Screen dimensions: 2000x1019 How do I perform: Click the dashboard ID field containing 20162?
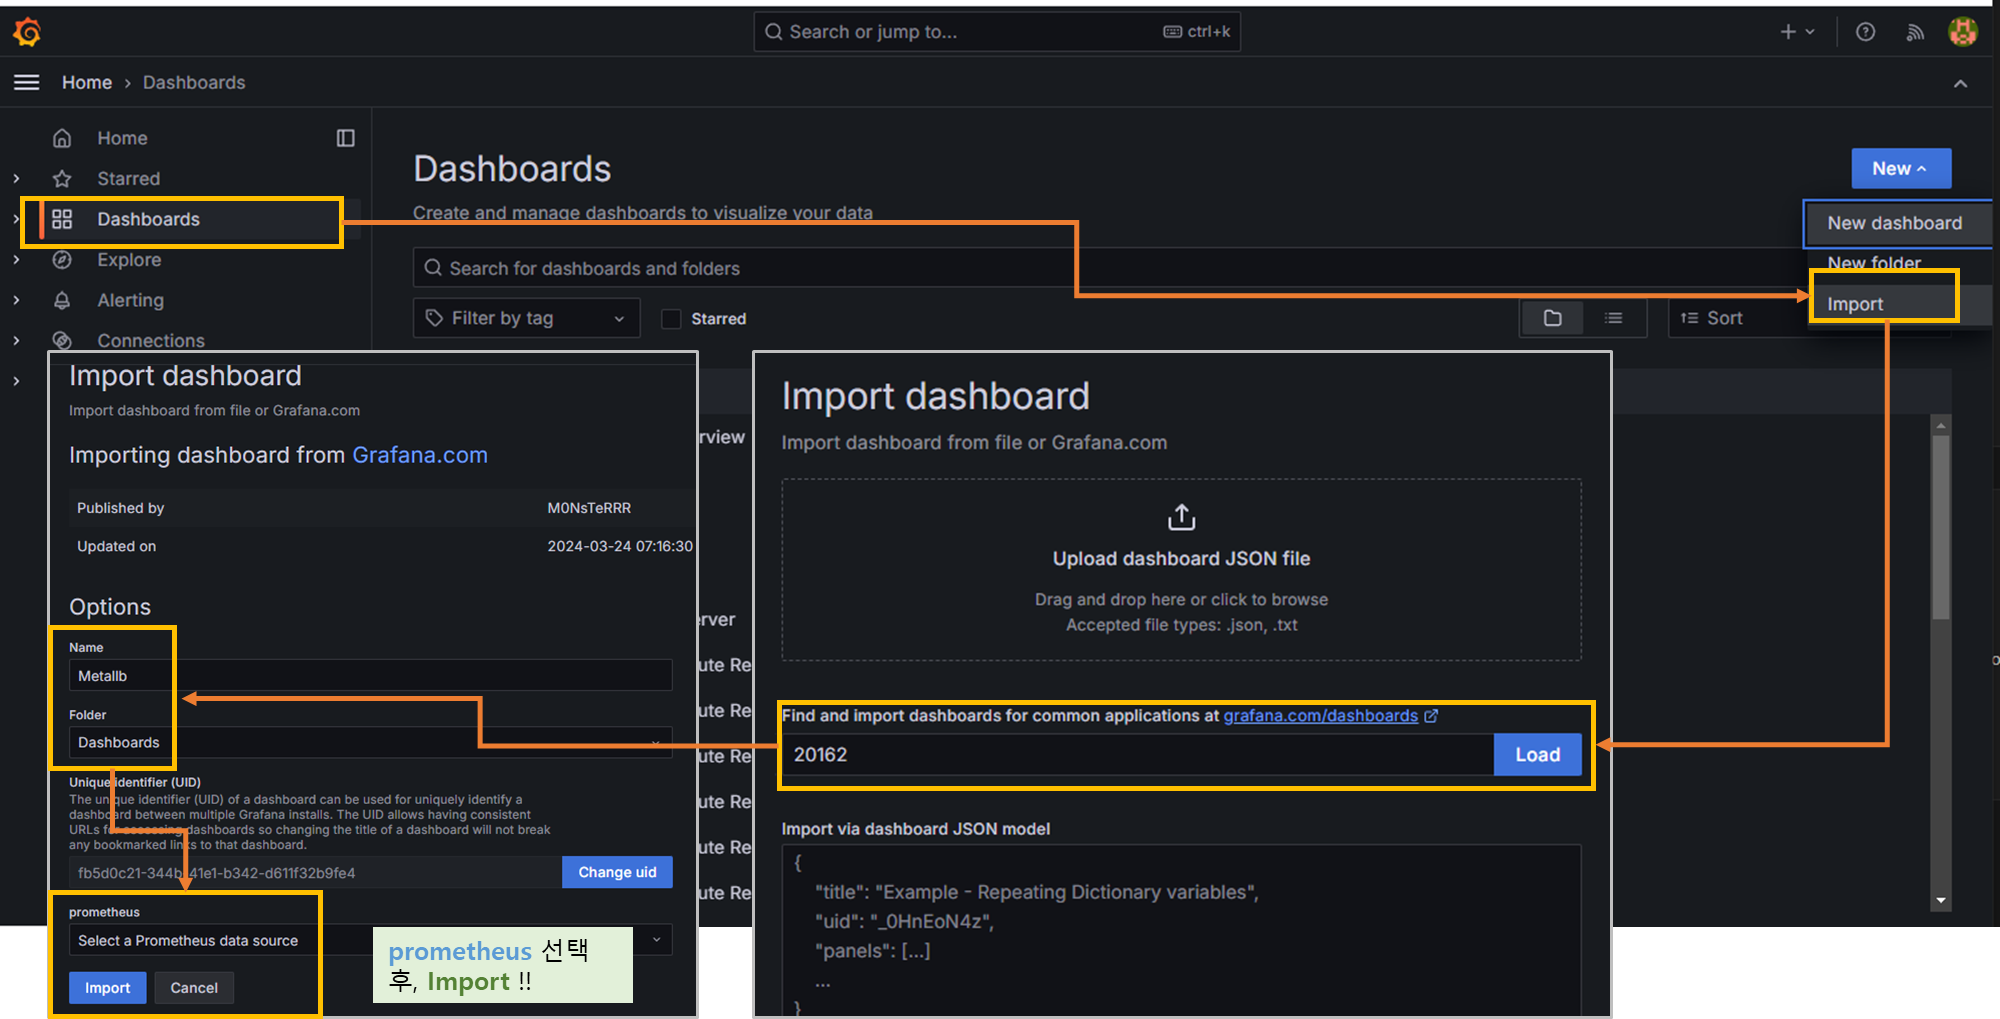[1137, 755]
